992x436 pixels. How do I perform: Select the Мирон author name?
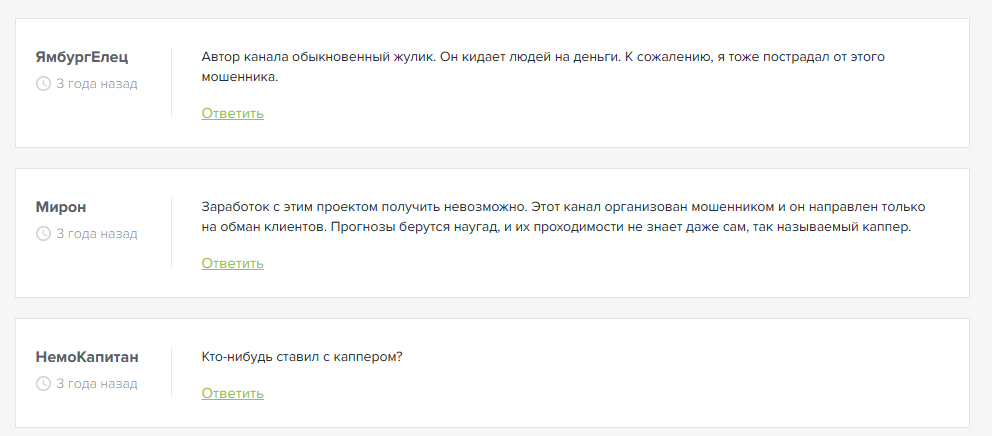[61, 207]
